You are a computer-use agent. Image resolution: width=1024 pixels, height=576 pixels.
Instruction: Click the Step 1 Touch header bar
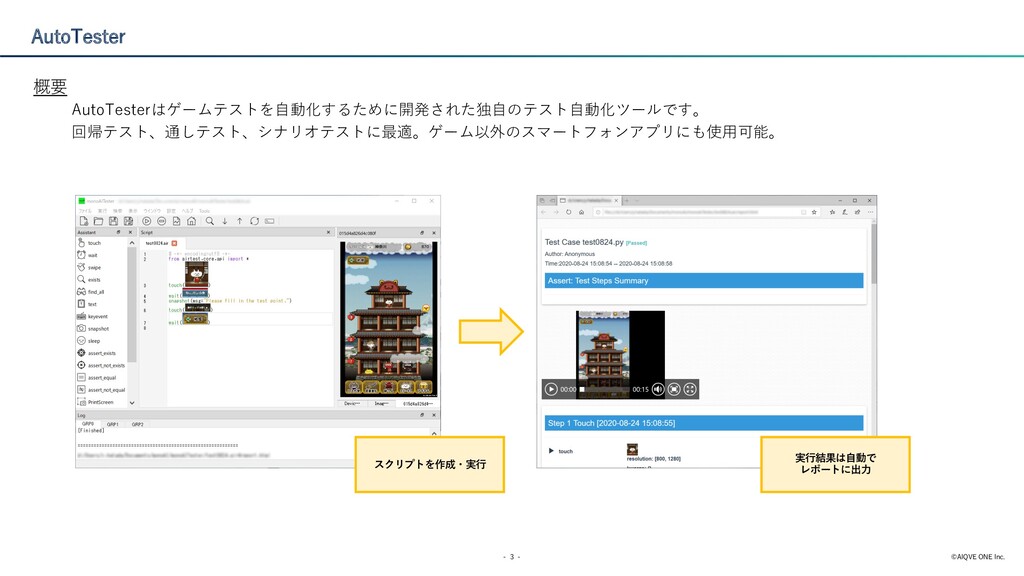[x=704, y=423]
